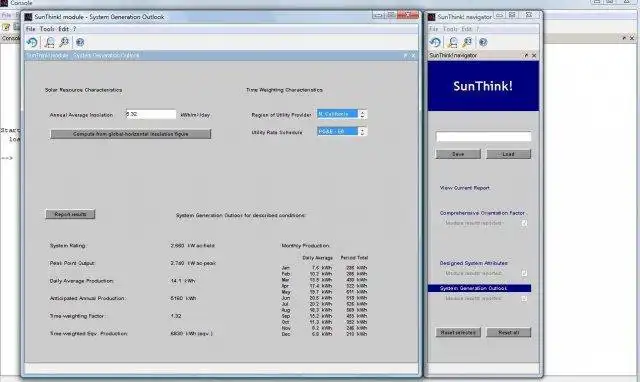Click the module window title bar app icon
640x382 pixels.
[x=28, y=17]
